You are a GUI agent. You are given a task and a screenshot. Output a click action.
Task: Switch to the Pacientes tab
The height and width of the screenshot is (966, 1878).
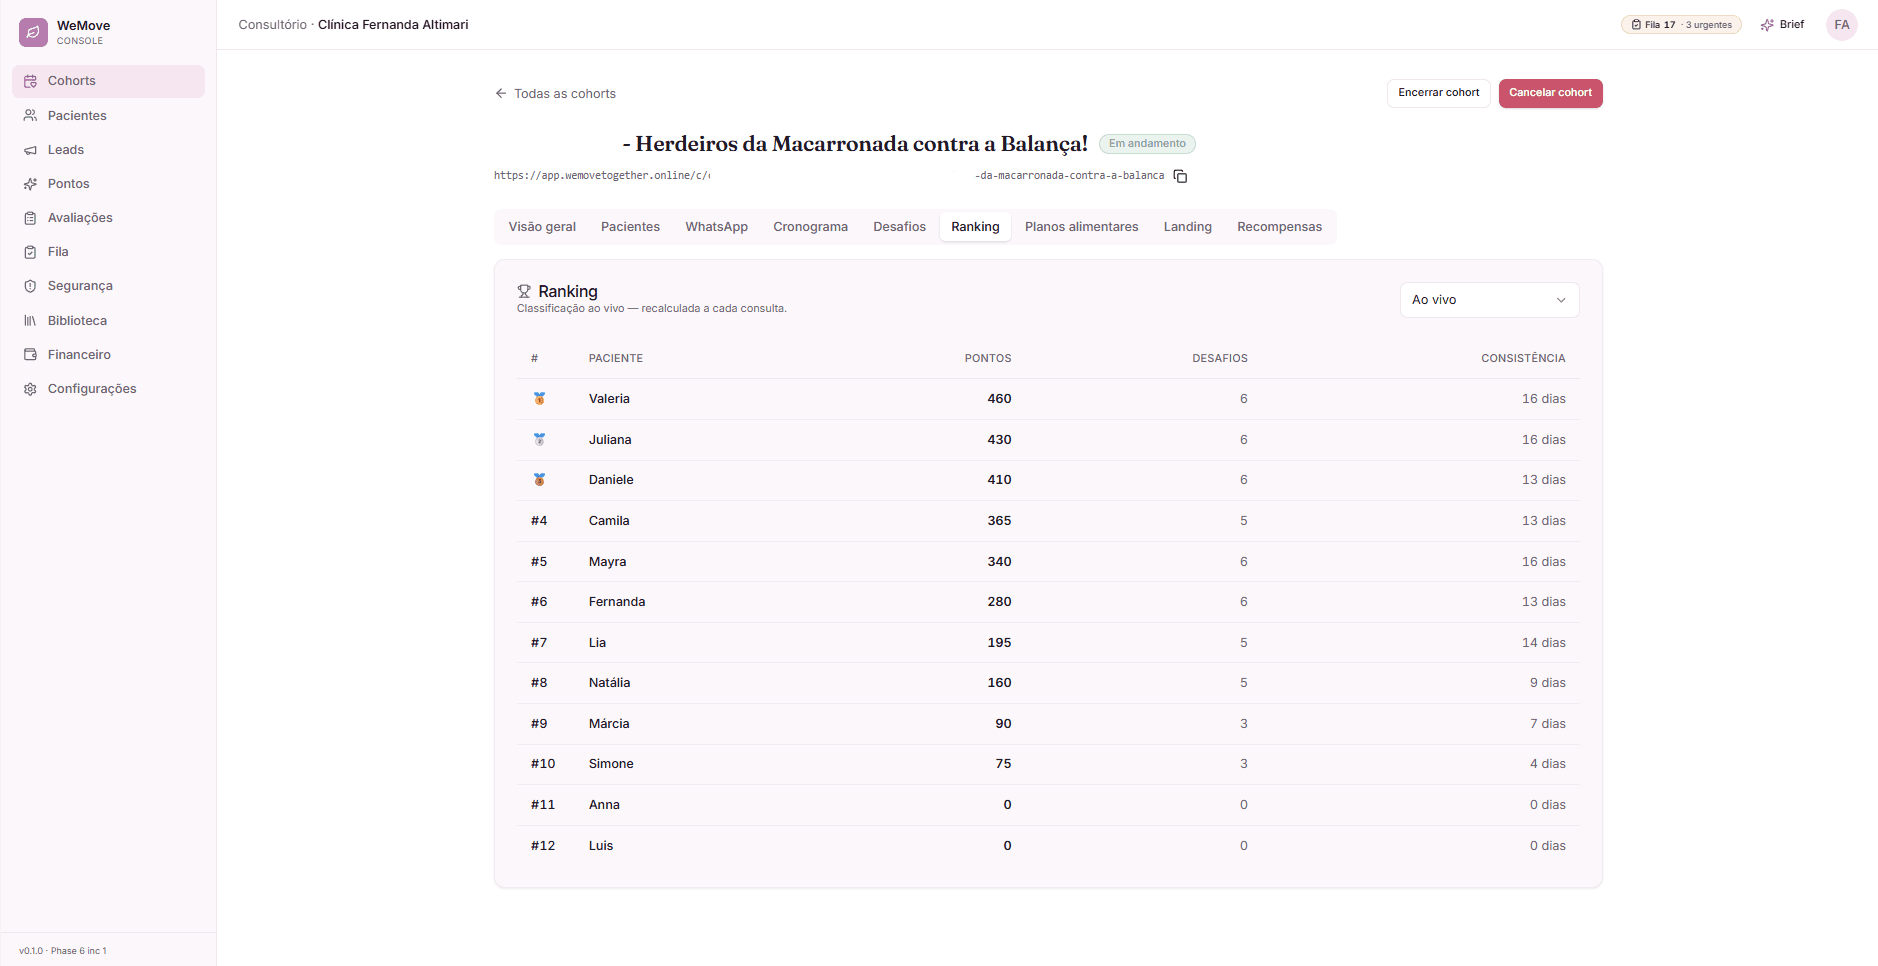tap(630, 227)
